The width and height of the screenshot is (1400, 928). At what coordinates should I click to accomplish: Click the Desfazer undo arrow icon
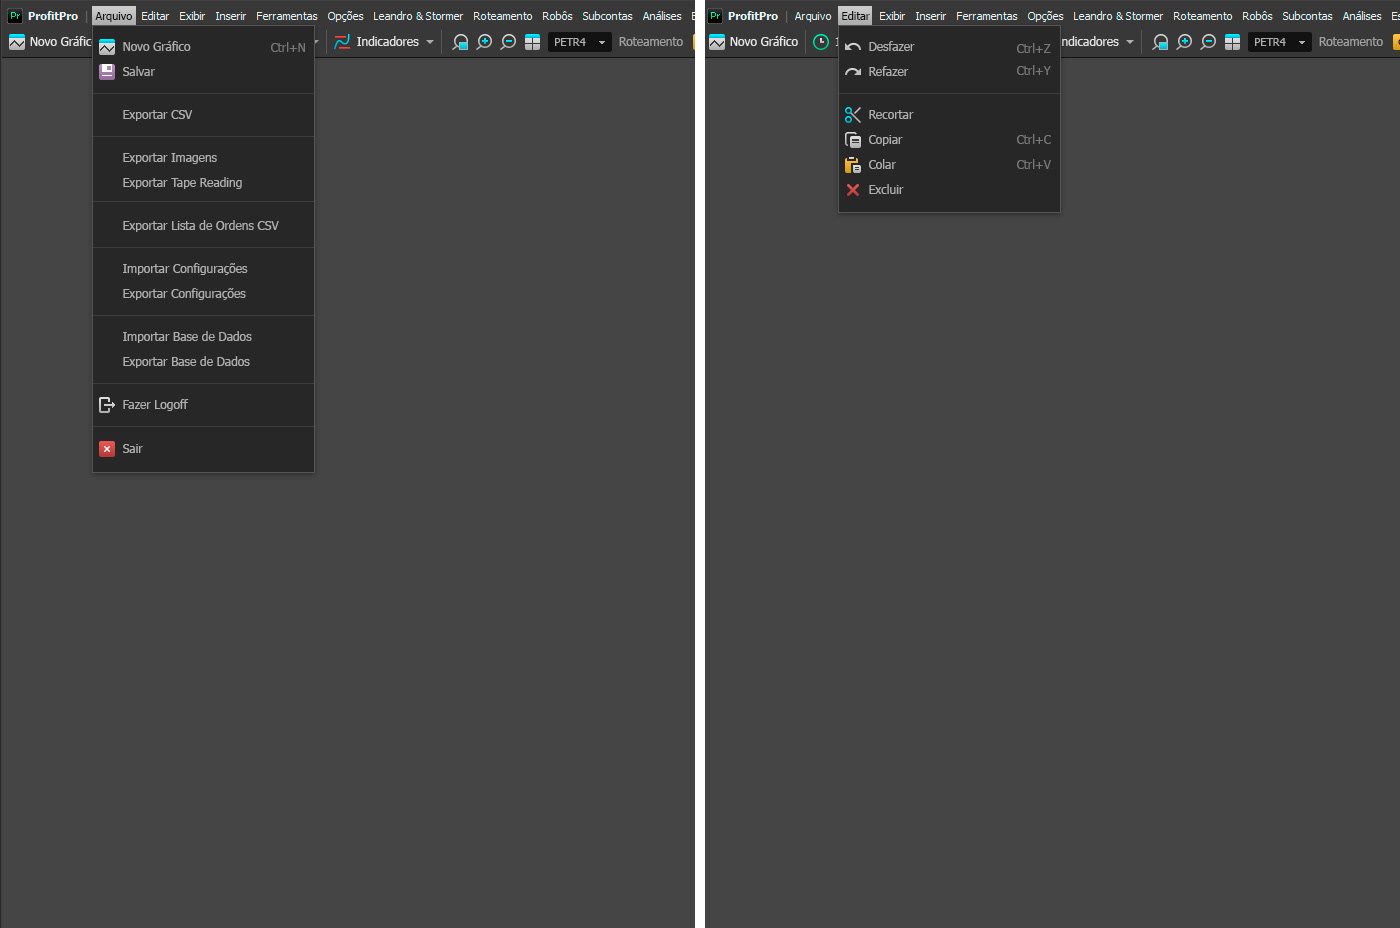point(853,47)
